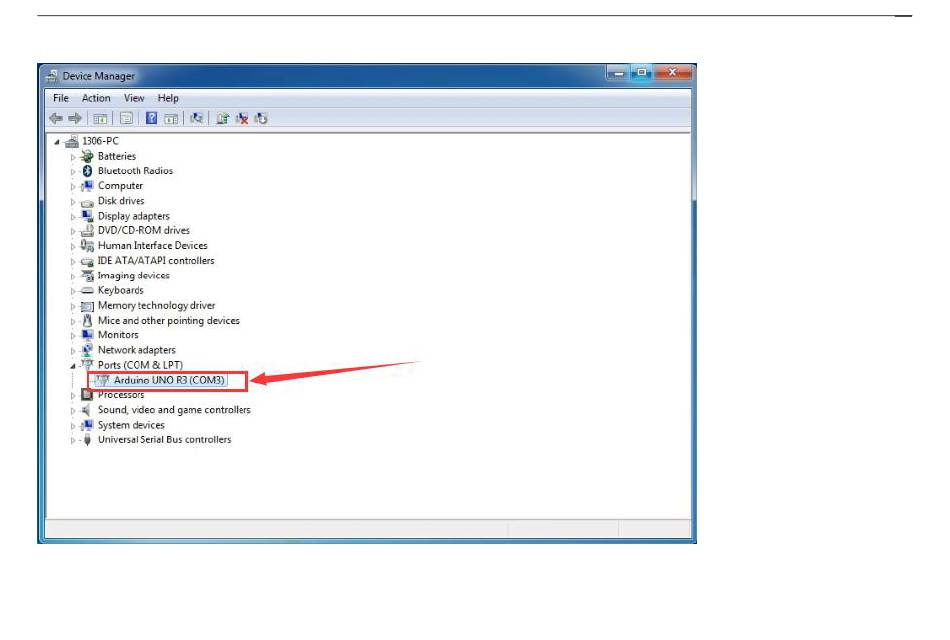Screen dimensions: 950x640
Task: Click the Universal Serial Bus controllers icon
Action: (x=87, y=440)
